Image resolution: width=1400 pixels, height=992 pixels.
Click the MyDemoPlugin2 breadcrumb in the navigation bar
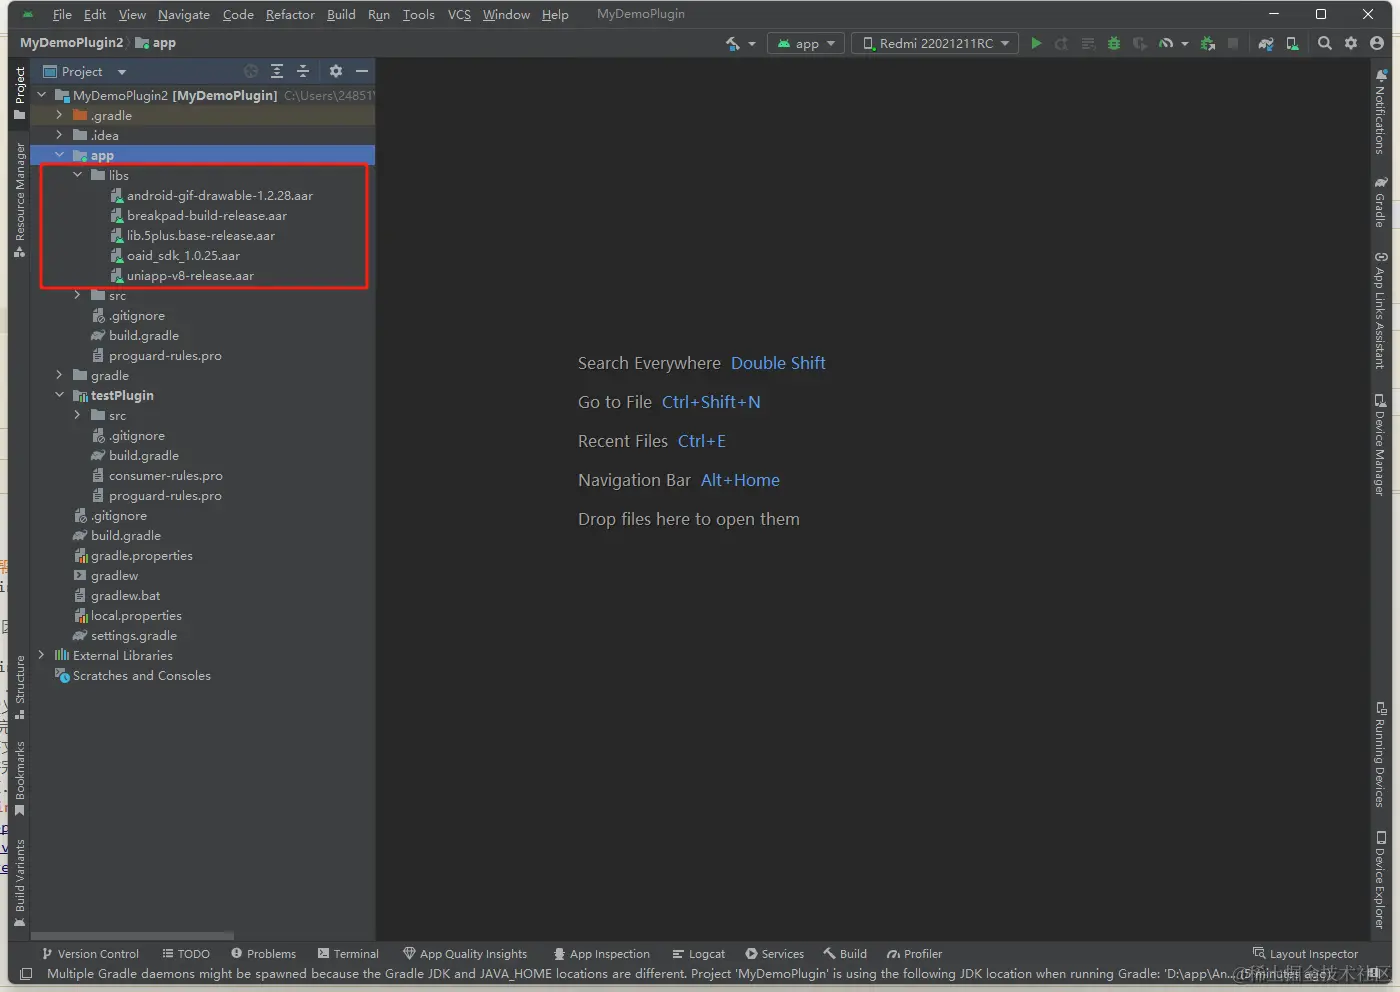tap(72, 43)
